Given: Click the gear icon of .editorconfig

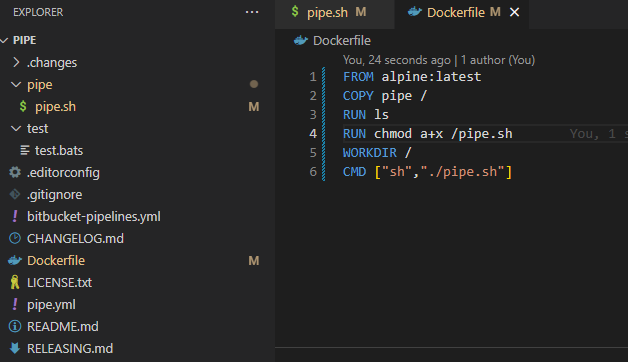Looking at the screenshot, I should tap(15, 173).
